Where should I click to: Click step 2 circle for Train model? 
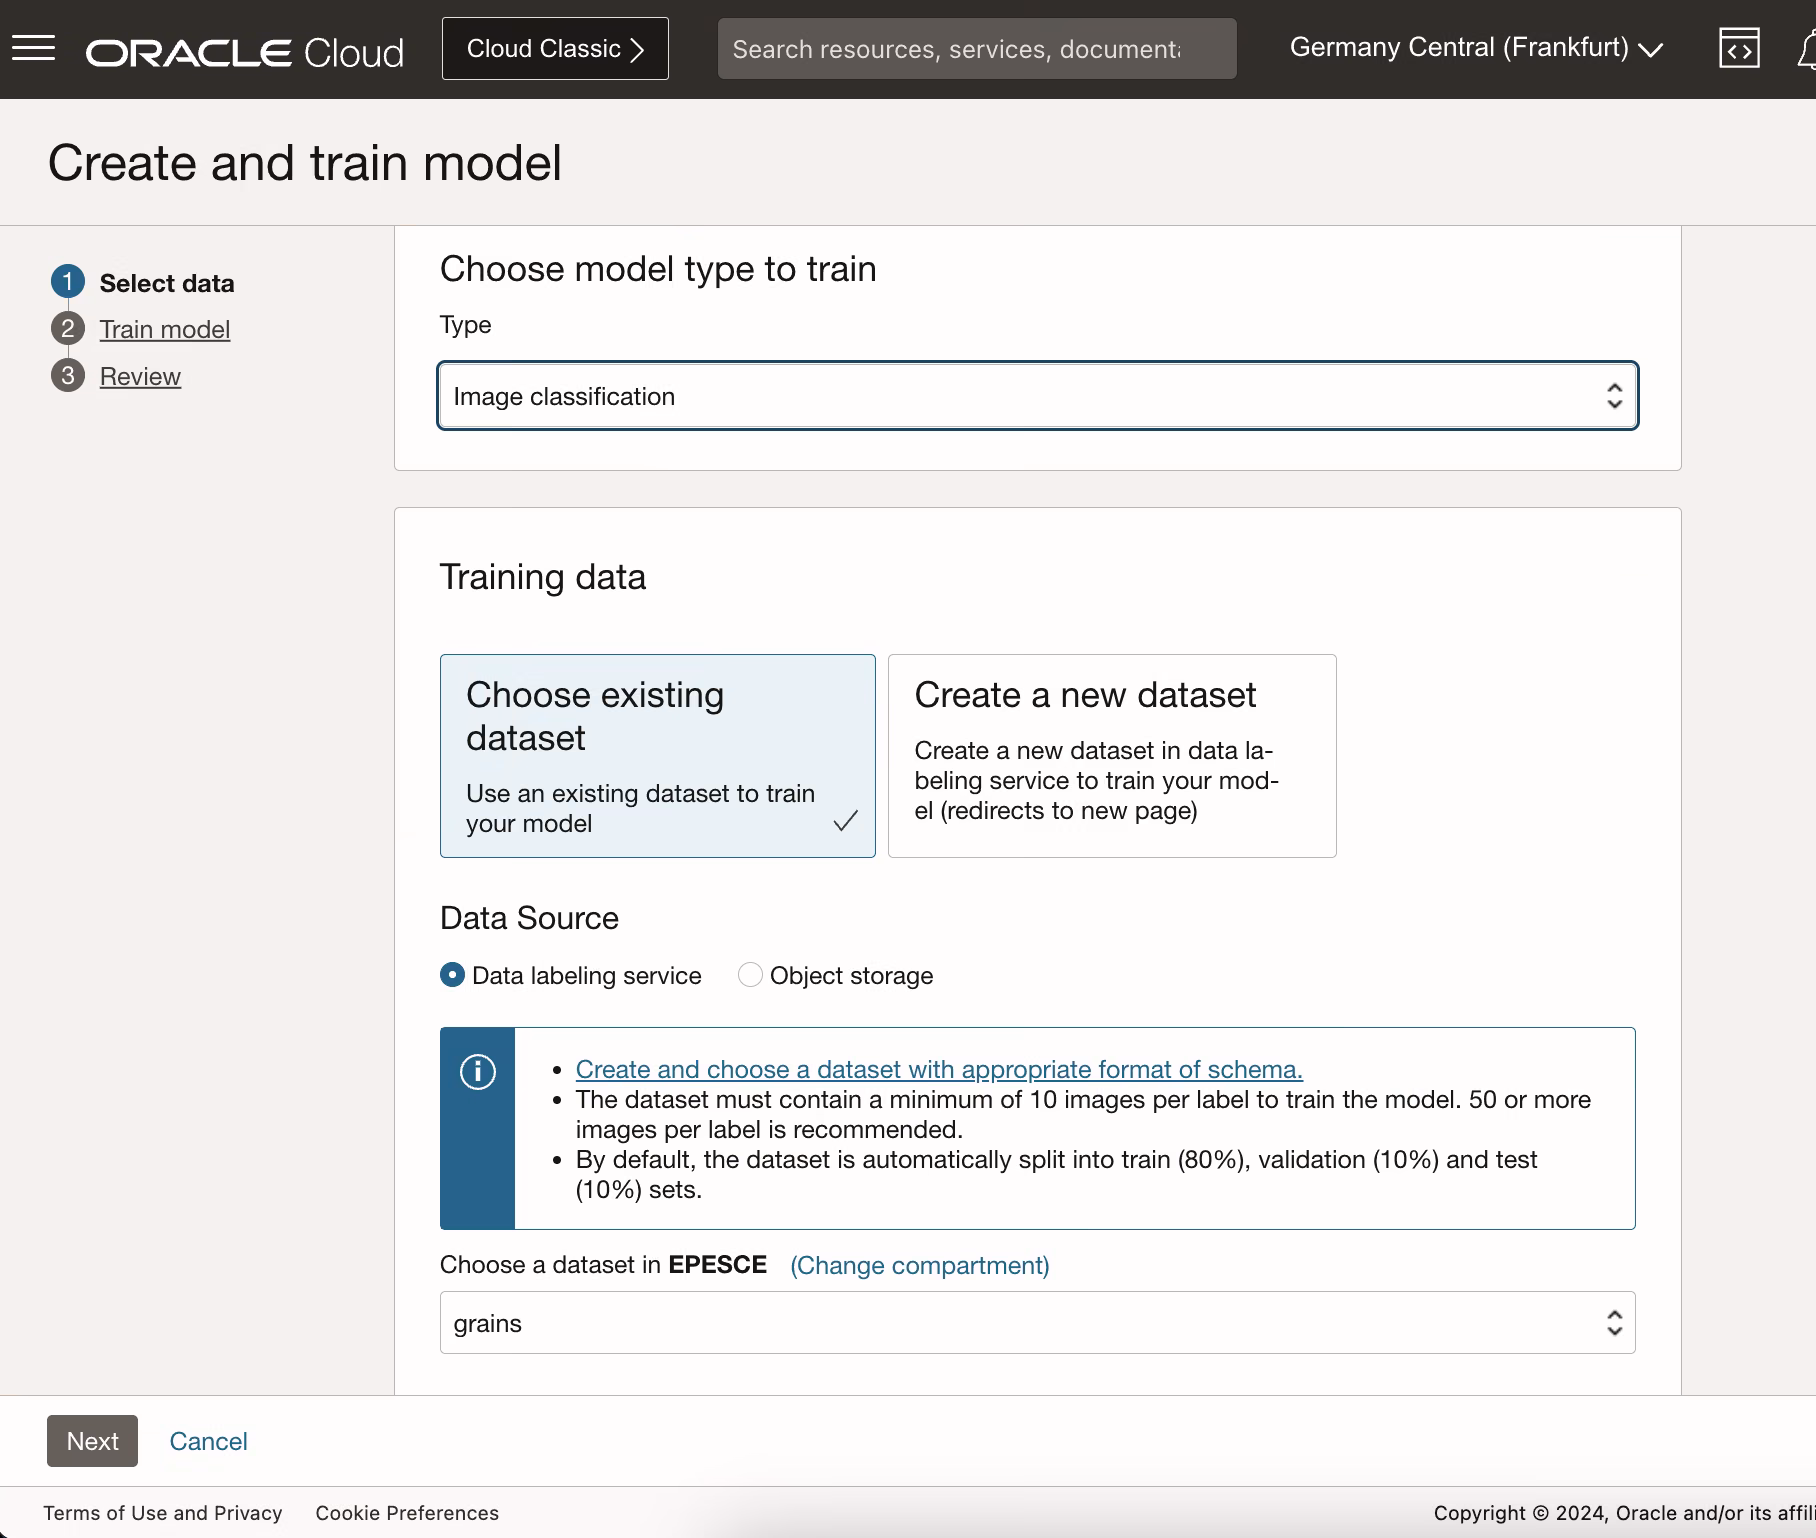click(x=68, y=328)
